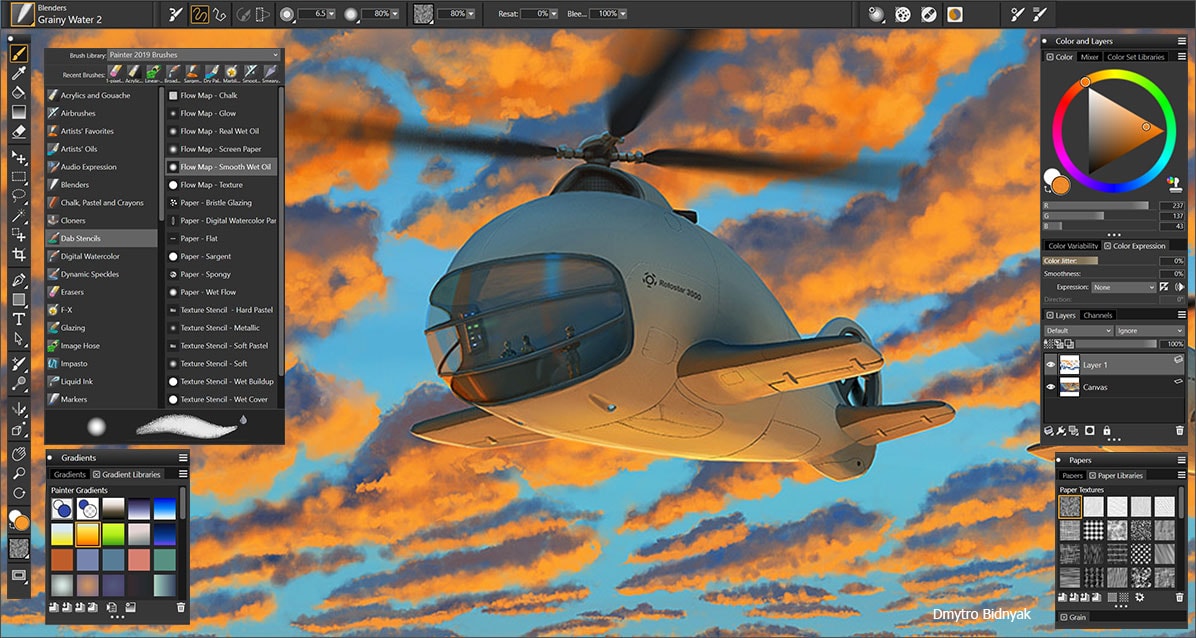Image resolution: width=1196 pixels, height=638 pixels.
Task: Open the New Layer icon in the Layers panel
Action: point(1049,429)
